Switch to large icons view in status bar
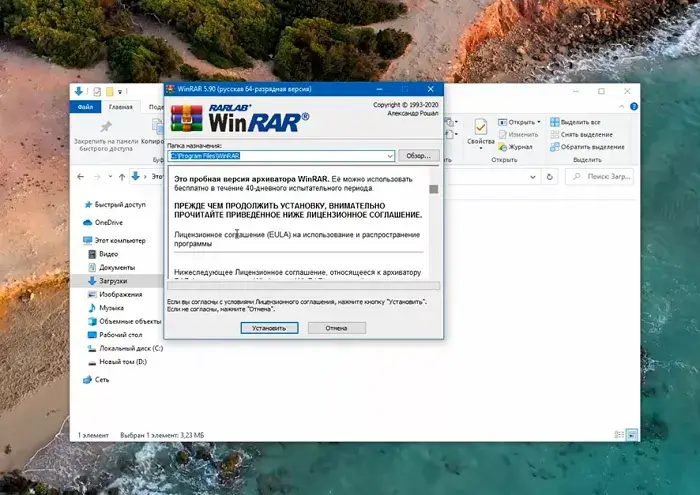Screen dimensions: 700x495 pos(632,435)
